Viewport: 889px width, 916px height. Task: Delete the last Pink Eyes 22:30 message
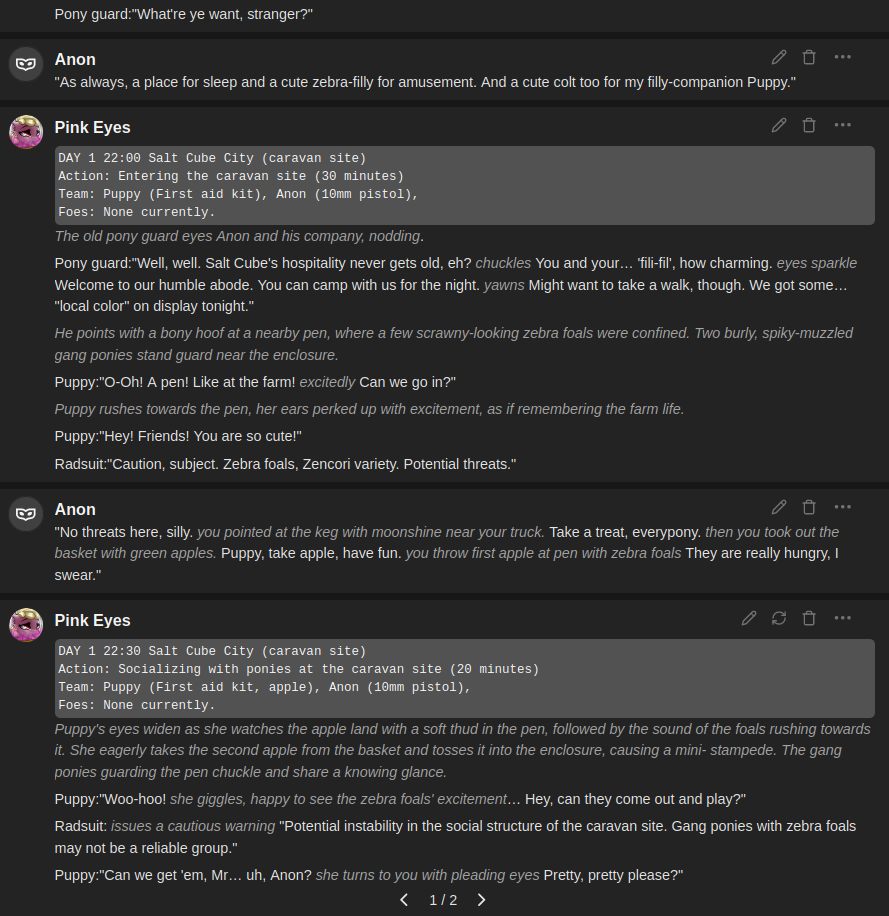pos(809,618)
